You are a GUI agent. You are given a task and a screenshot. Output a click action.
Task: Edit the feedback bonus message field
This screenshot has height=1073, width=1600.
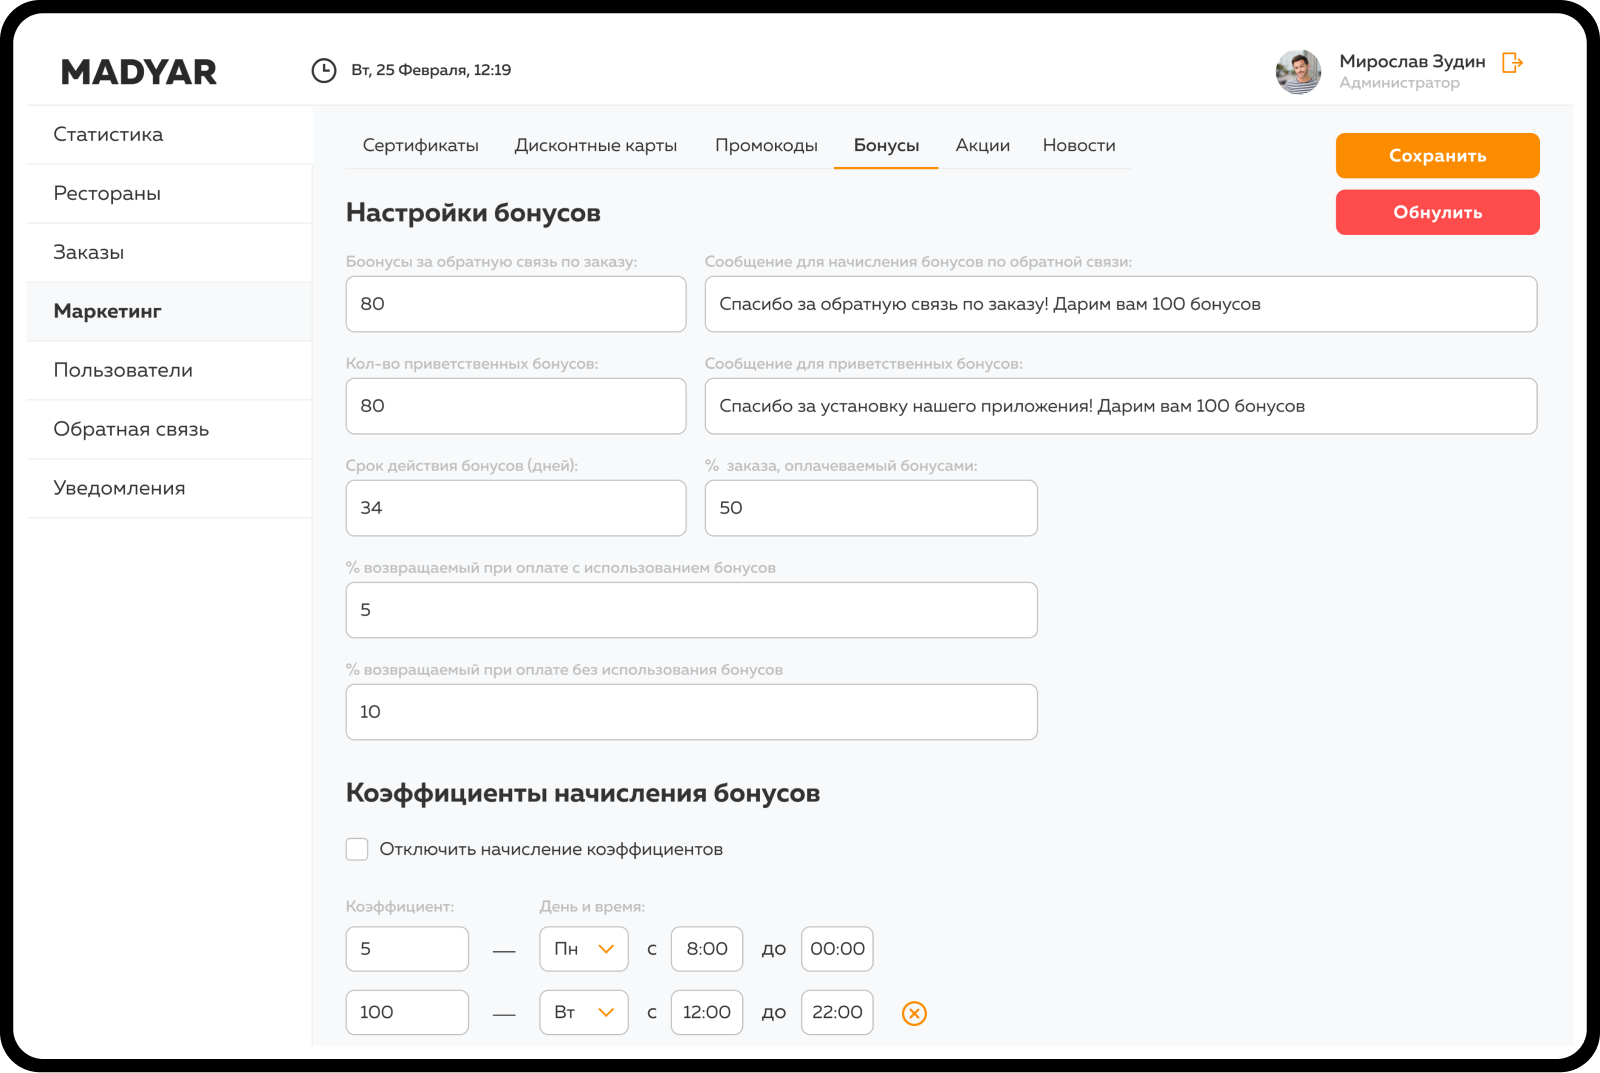(x=1121, y=304)
